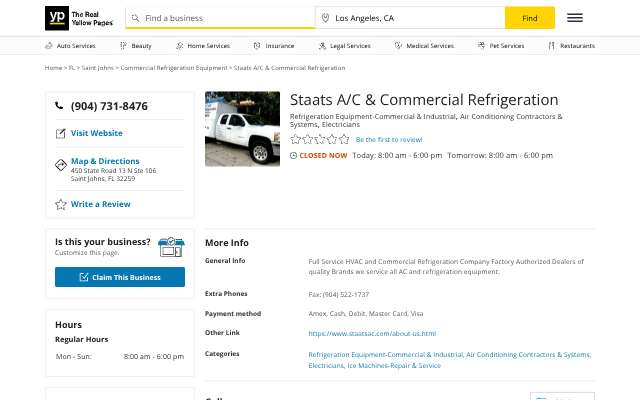Click the Write a Review star icon

(x=61, y=204)
